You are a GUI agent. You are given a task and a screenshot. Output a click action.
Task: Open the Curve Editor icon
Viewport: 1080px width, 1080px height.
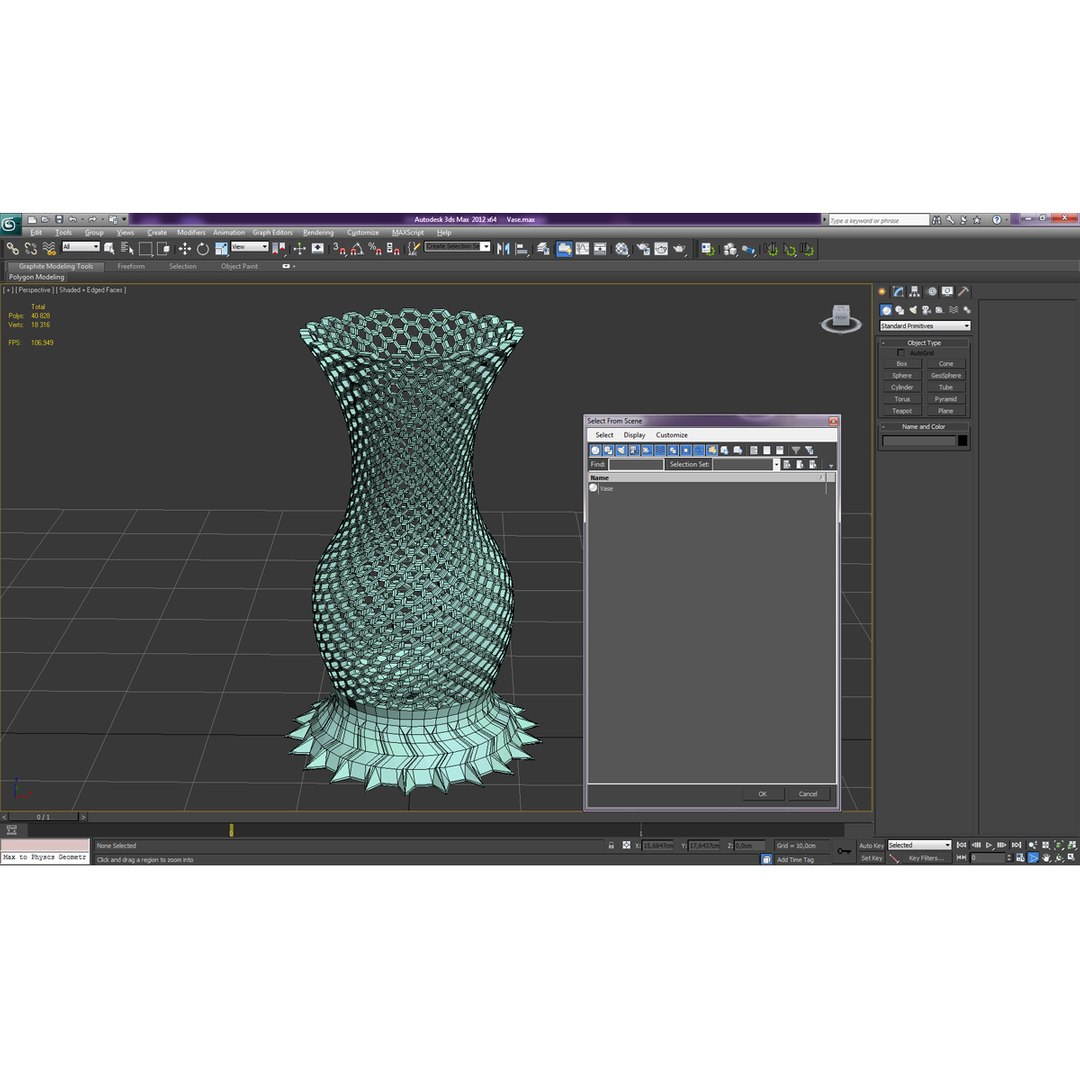583,249
